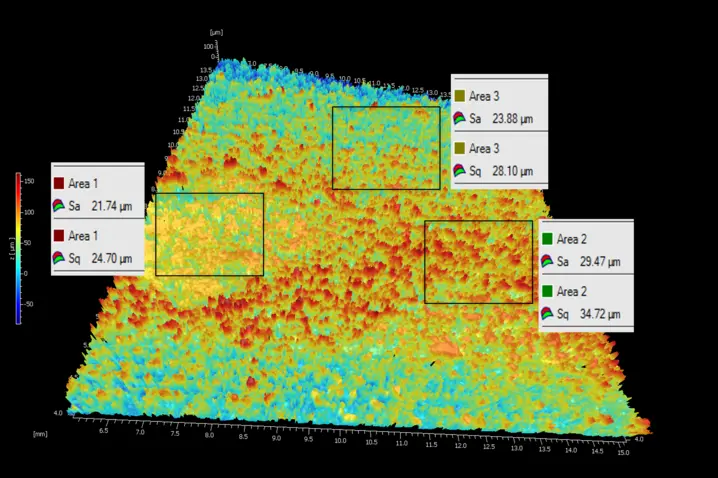Click the [mm] axis unit label at bottom
The image size is (718, 478).
click(40, 433)
